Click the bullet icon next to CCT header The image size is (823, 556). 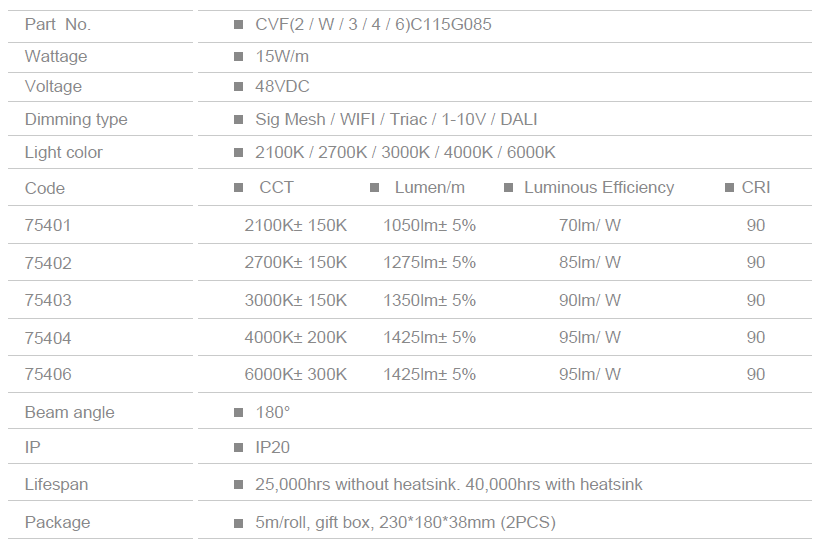coord(238,187)
